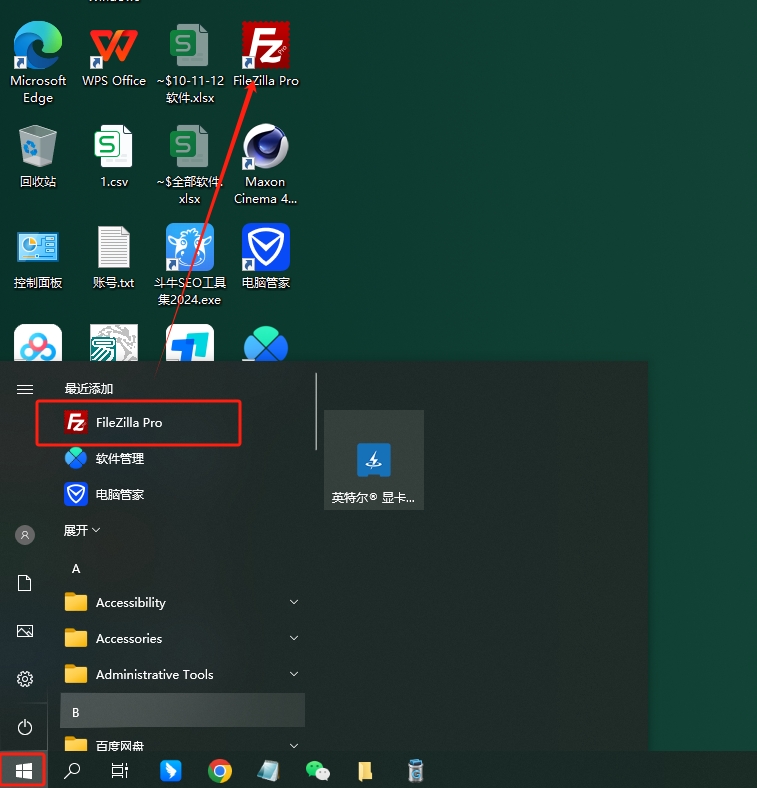Toggle the Start menu hamburger button
Screen dimensions: 757x788
point(25,389)
